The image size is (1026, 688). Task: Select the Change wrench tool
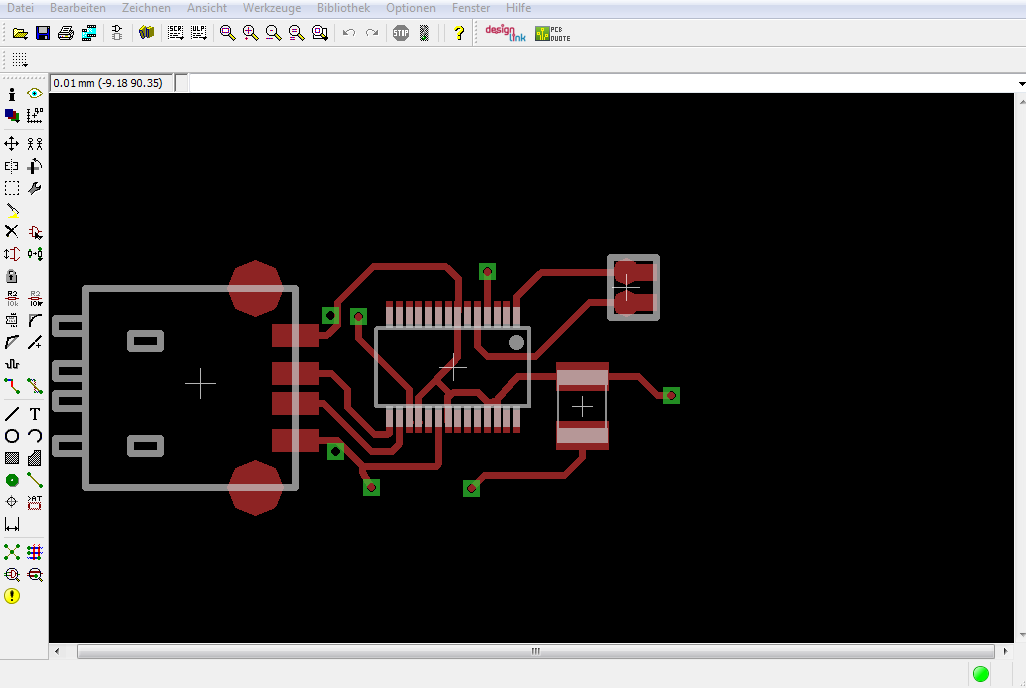(x=35, y=189)
